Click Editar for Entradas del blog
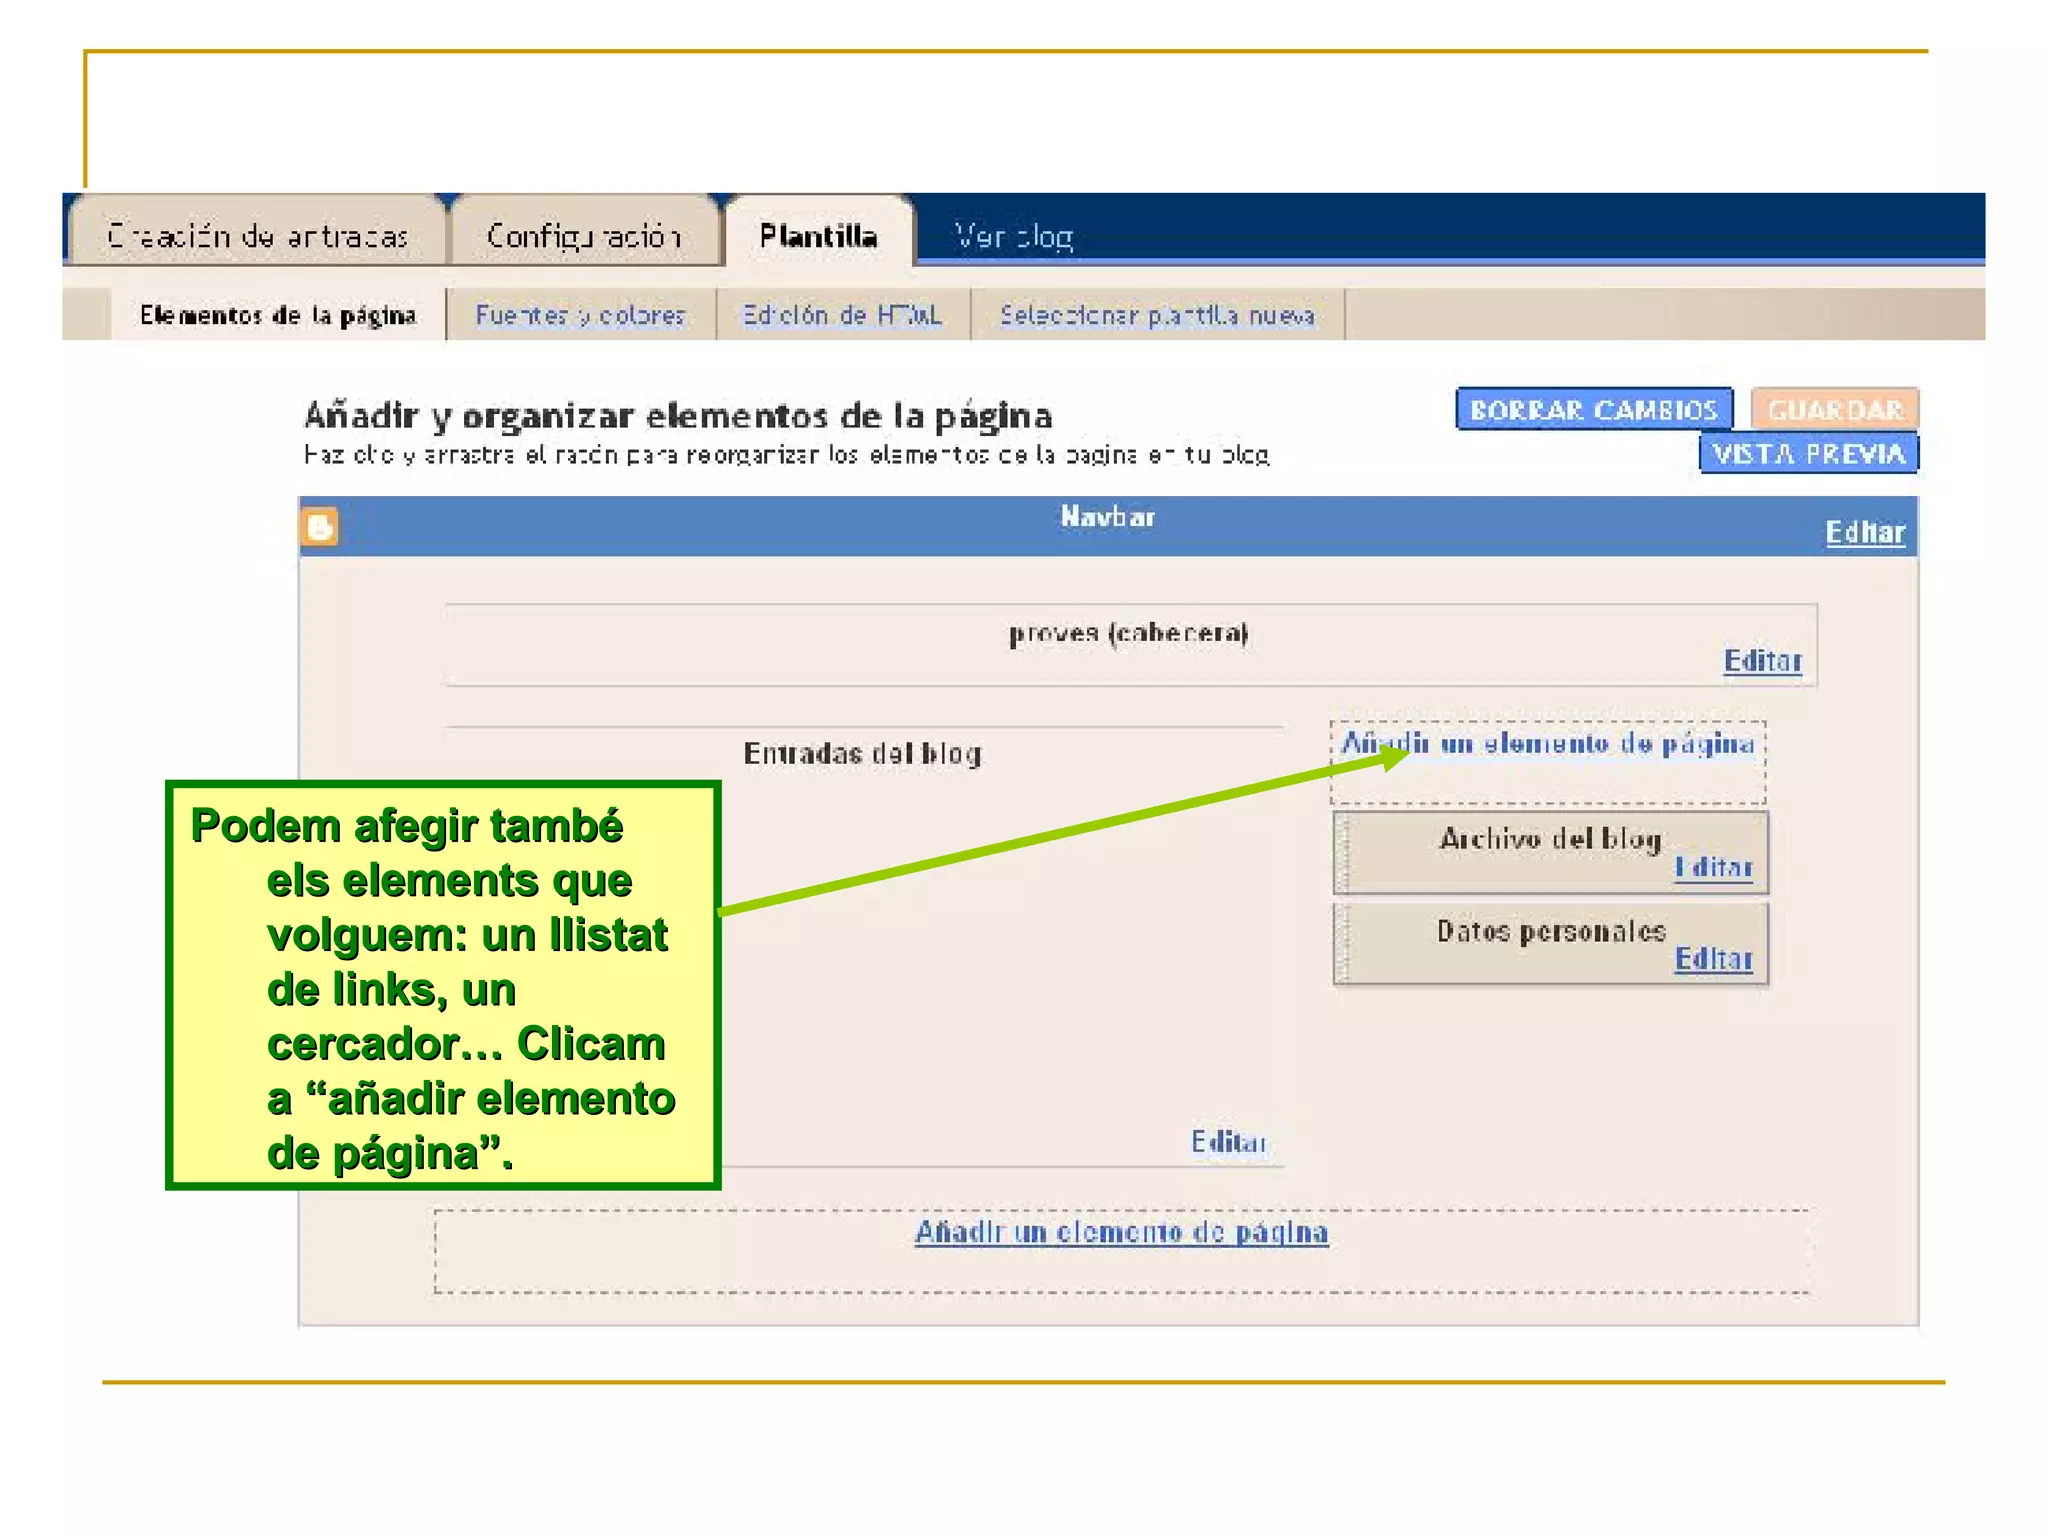The image size is (2048, 1536). (1228, 1142)
